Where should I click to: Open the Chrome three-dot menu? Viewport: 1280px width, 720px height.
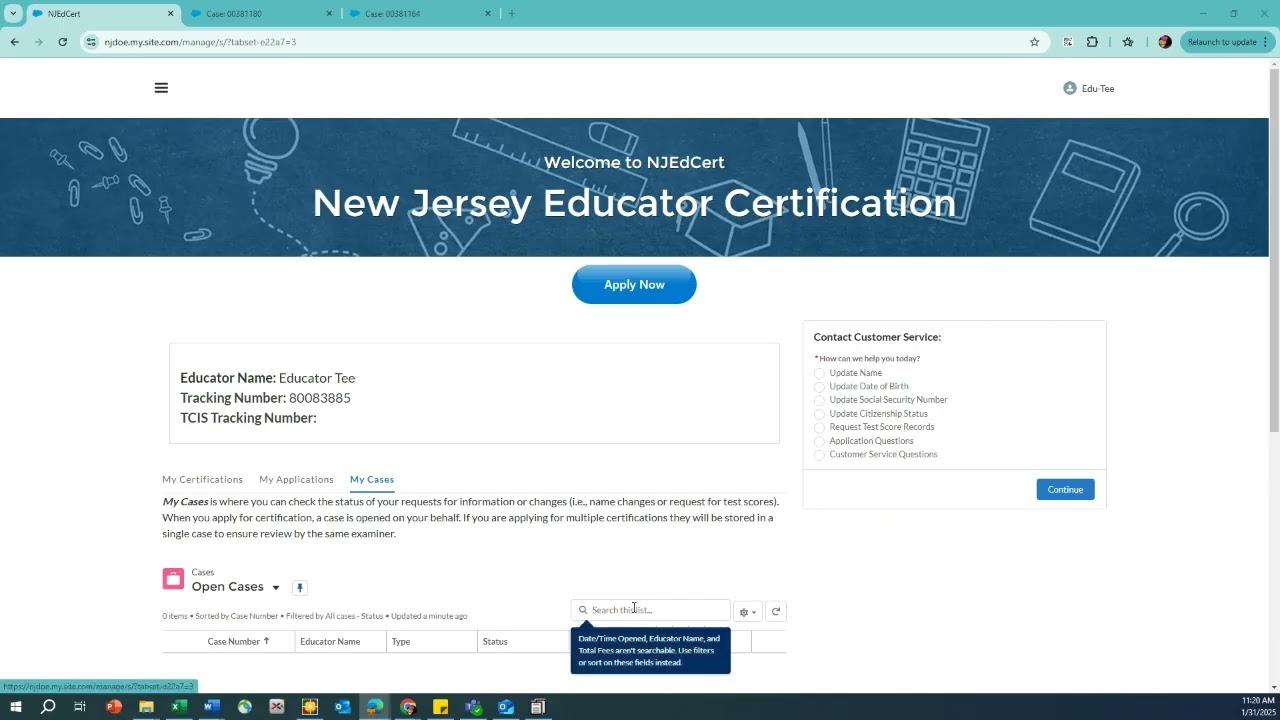(1266, 42)
